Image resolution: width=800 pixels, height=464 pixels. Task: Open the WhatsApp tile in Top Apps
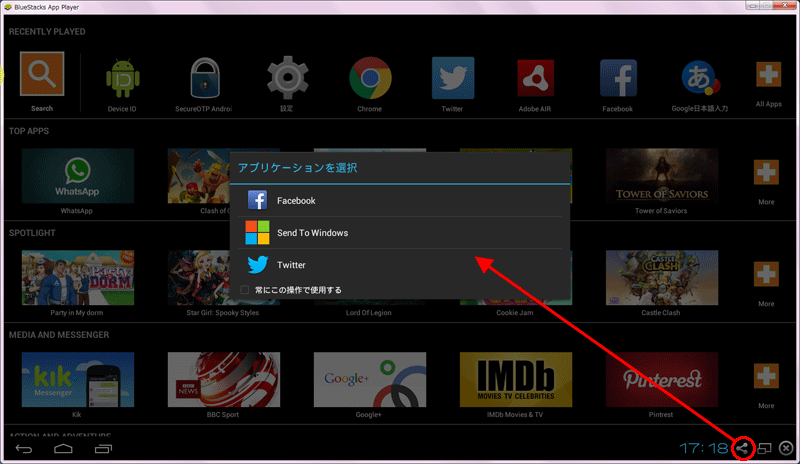coord(78,176)
